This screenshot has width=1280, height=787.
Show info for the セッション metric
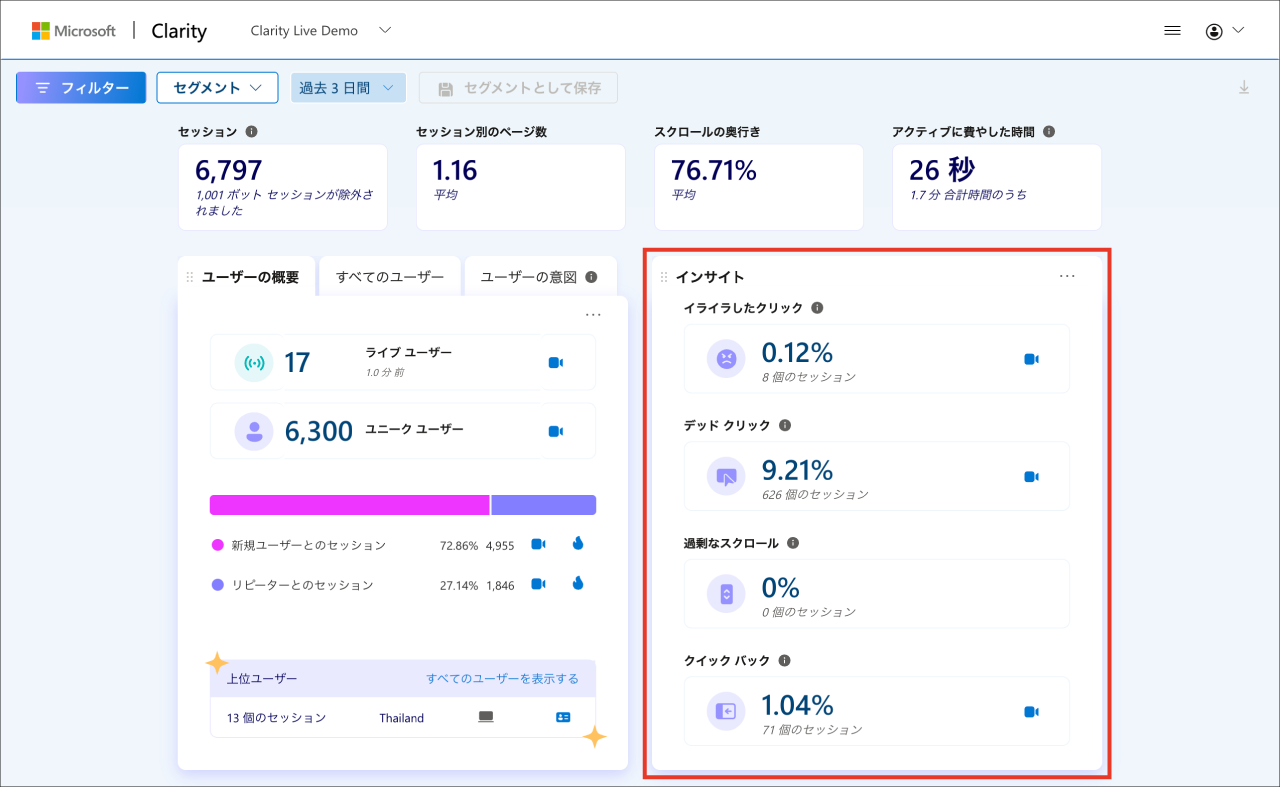tap(251, 132)
